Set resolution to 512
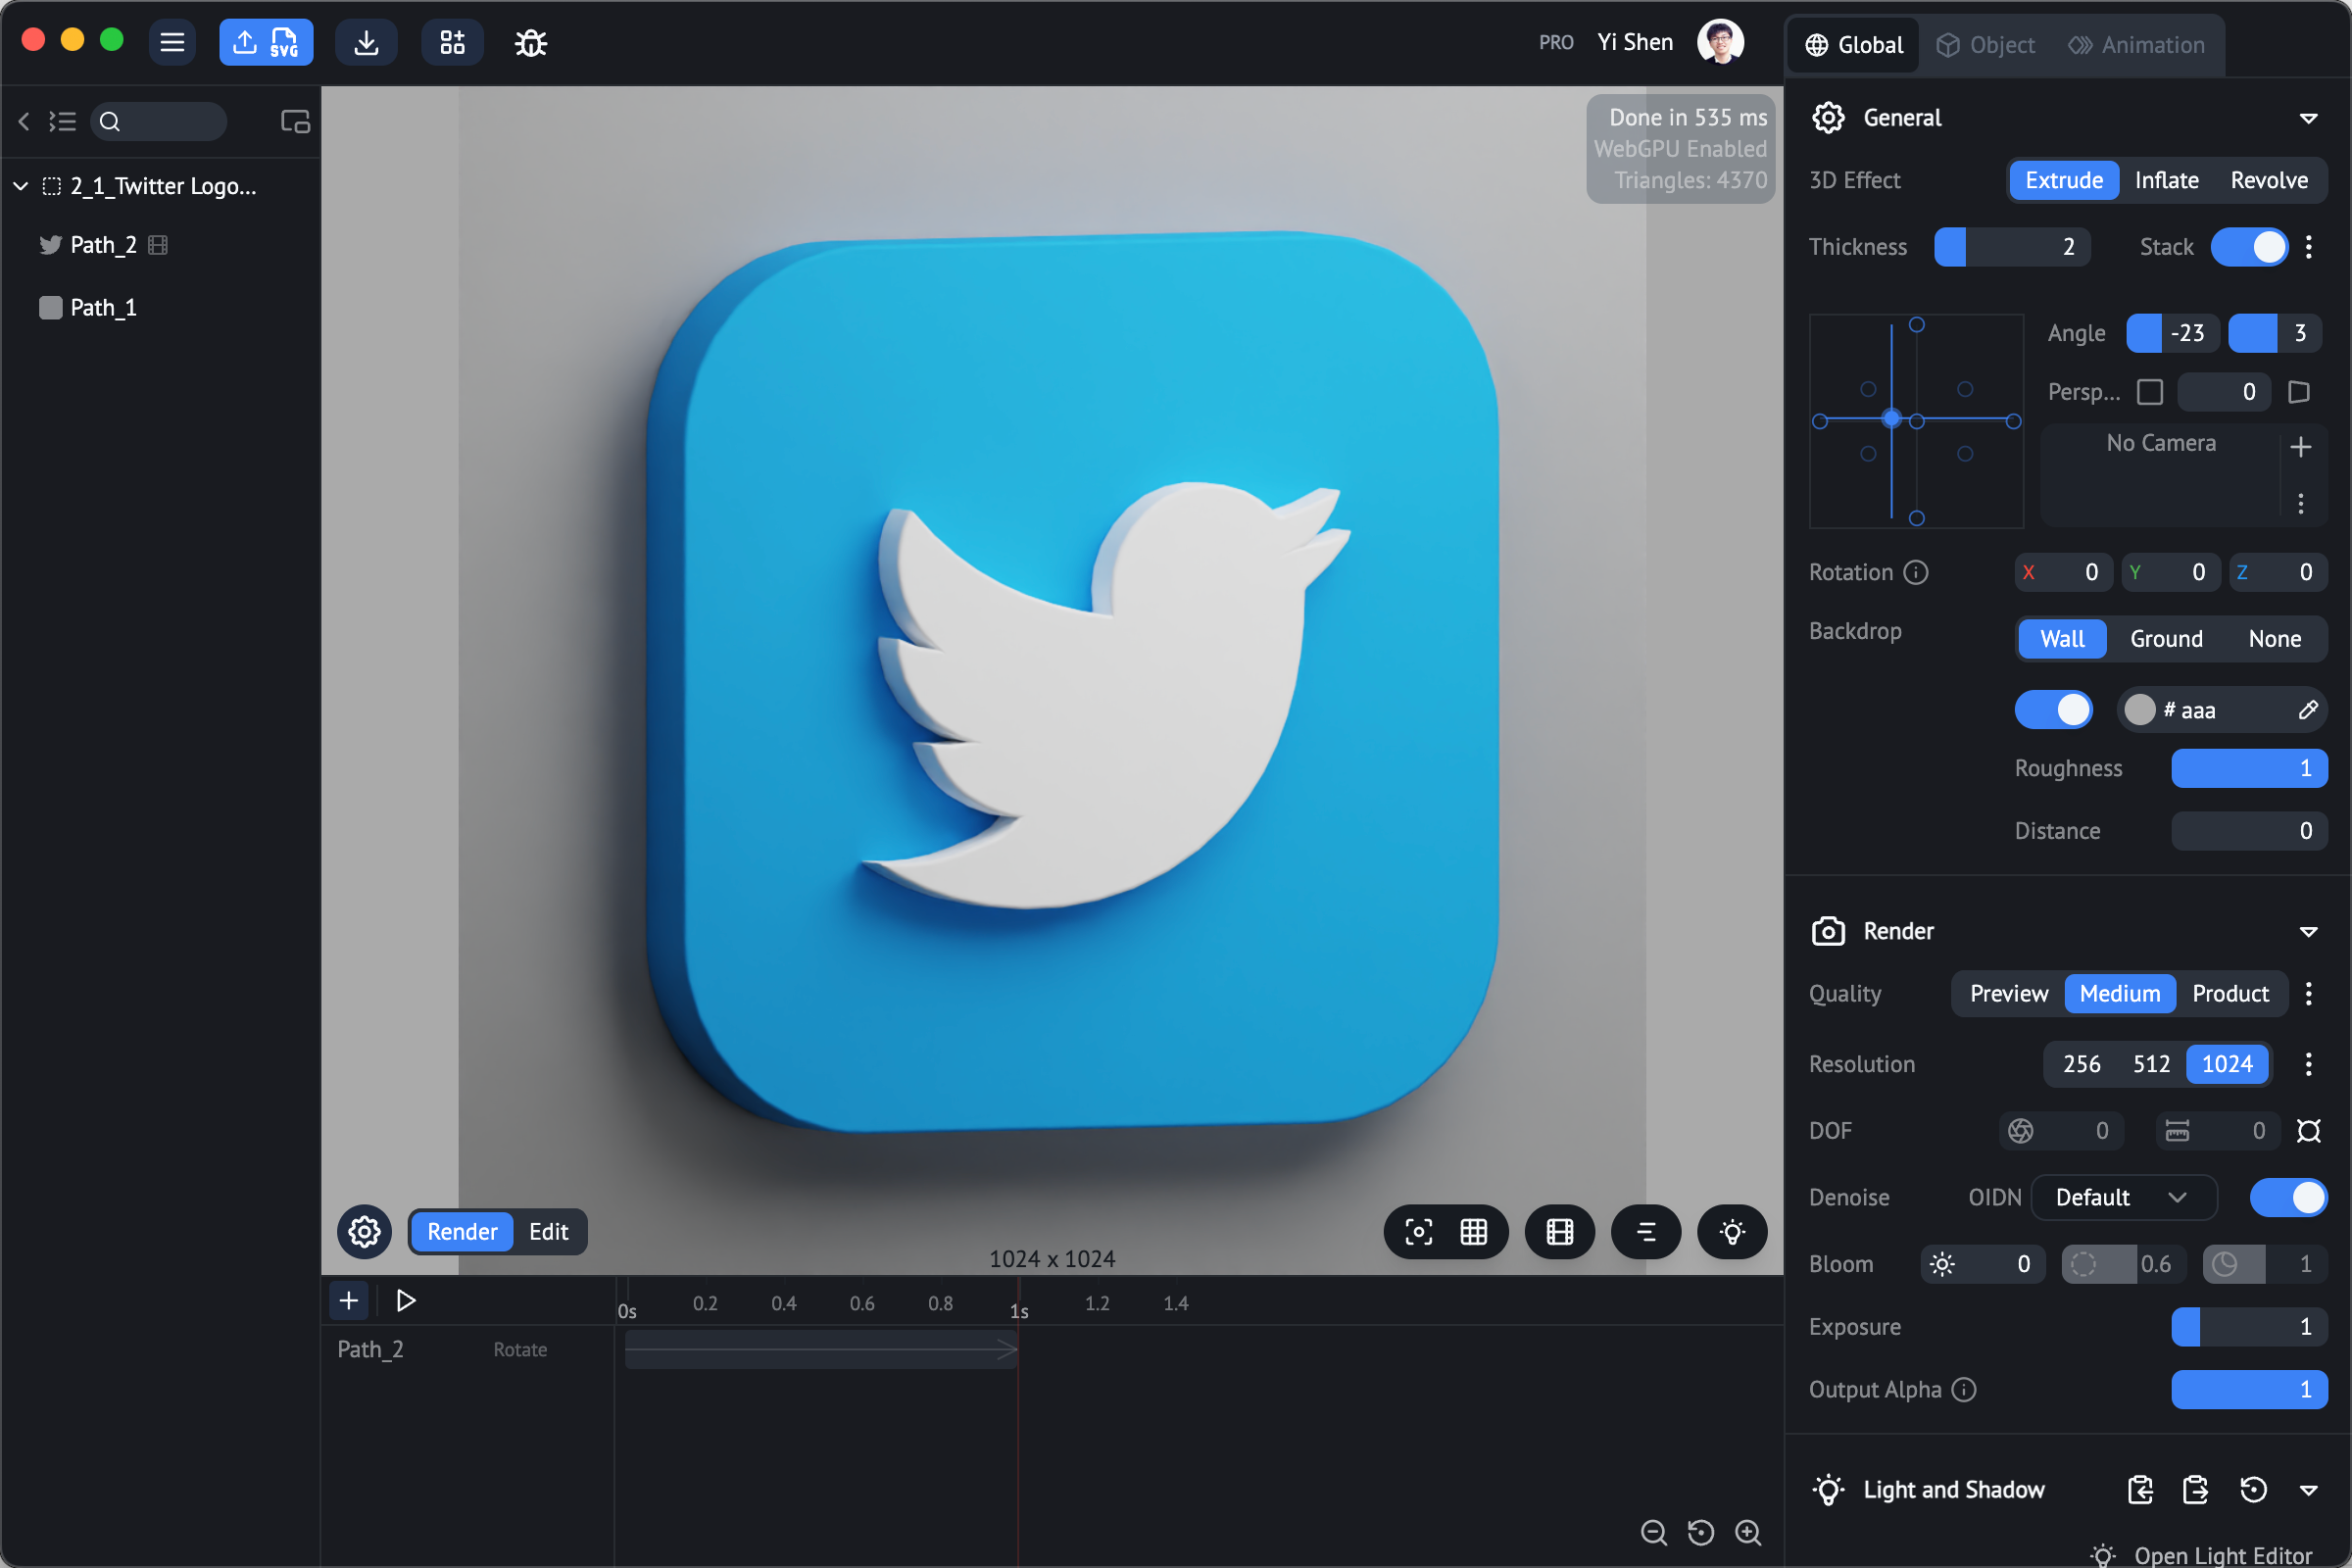 (2152, 1064)
